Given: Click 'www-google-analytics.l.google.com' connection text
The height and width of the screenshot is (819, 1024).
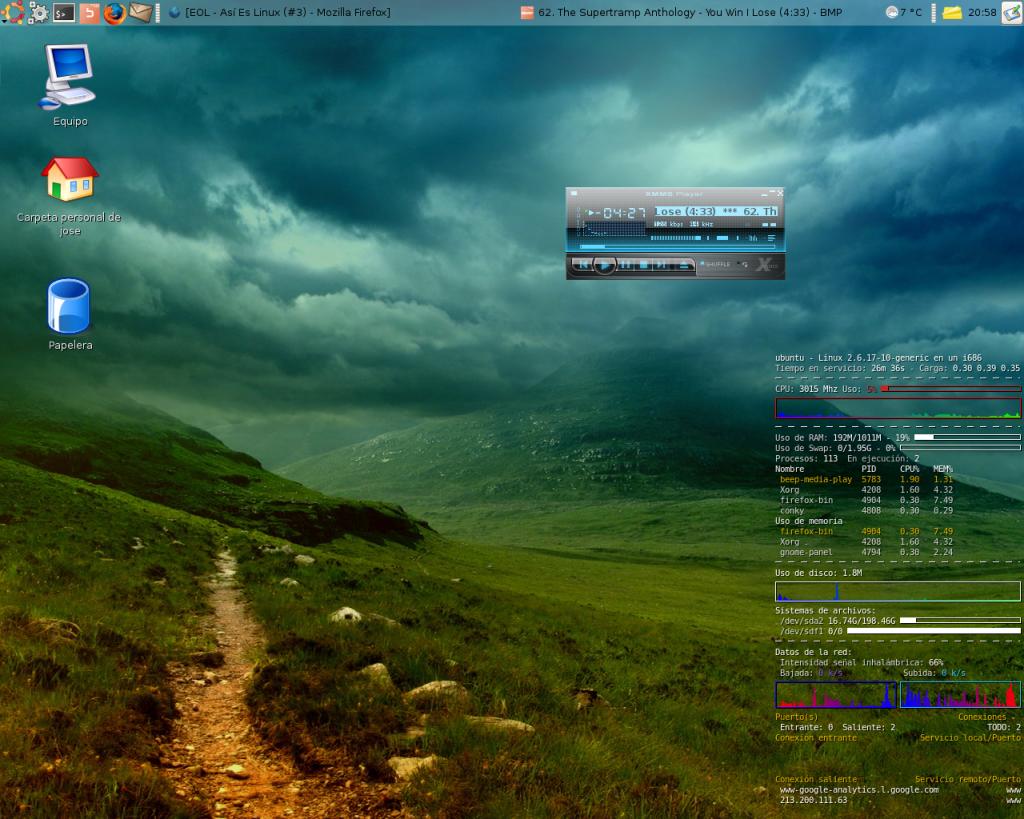Looking at the screenshot, I should pyautogui.click(x=859, y=790).
